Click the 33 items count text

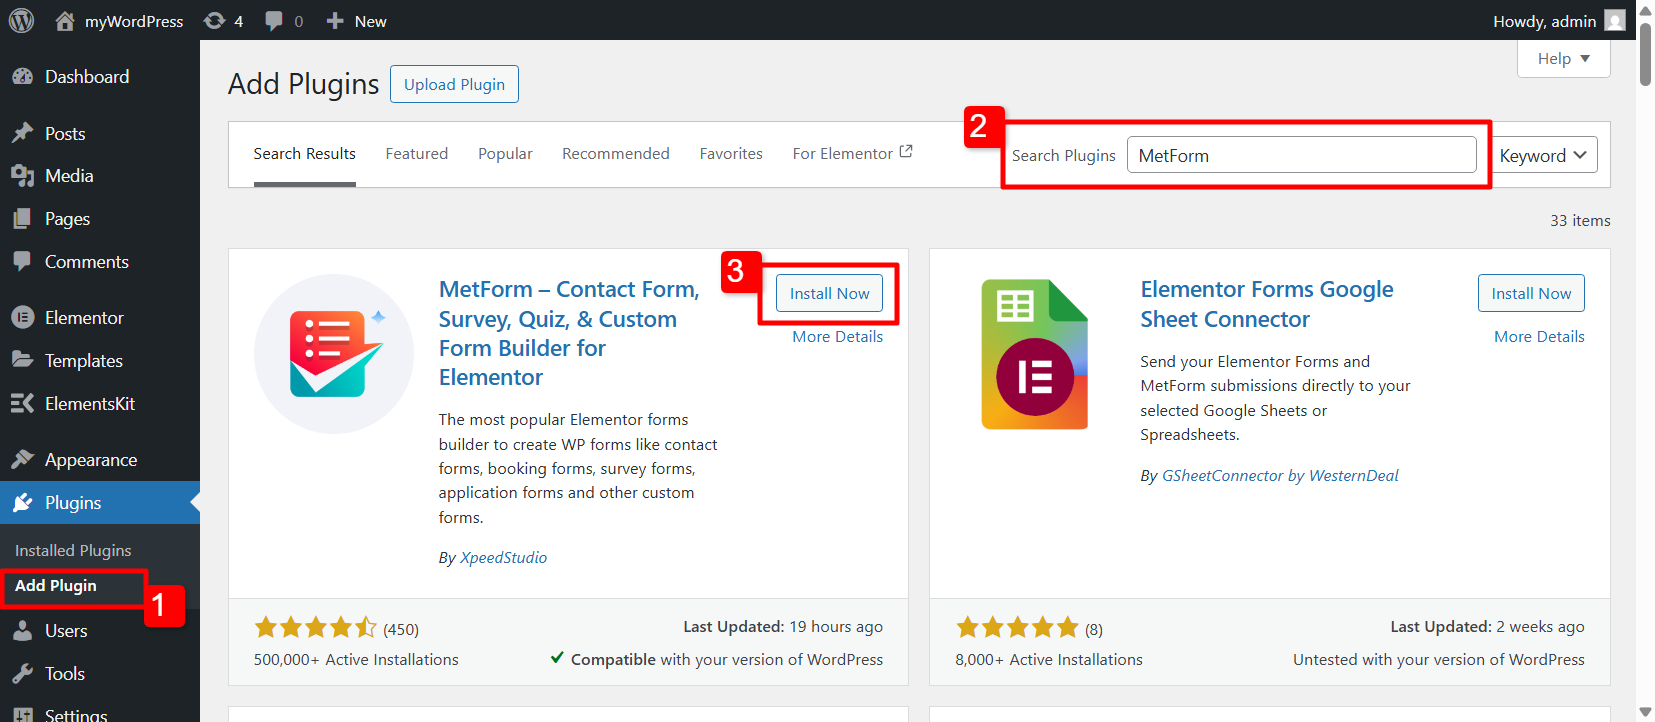(x=1580, y=221)
